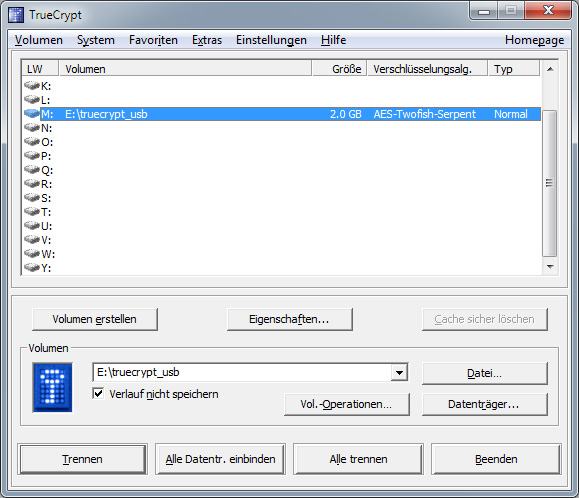
Task: Click Alle trennen button
Action: coord(358,459)
